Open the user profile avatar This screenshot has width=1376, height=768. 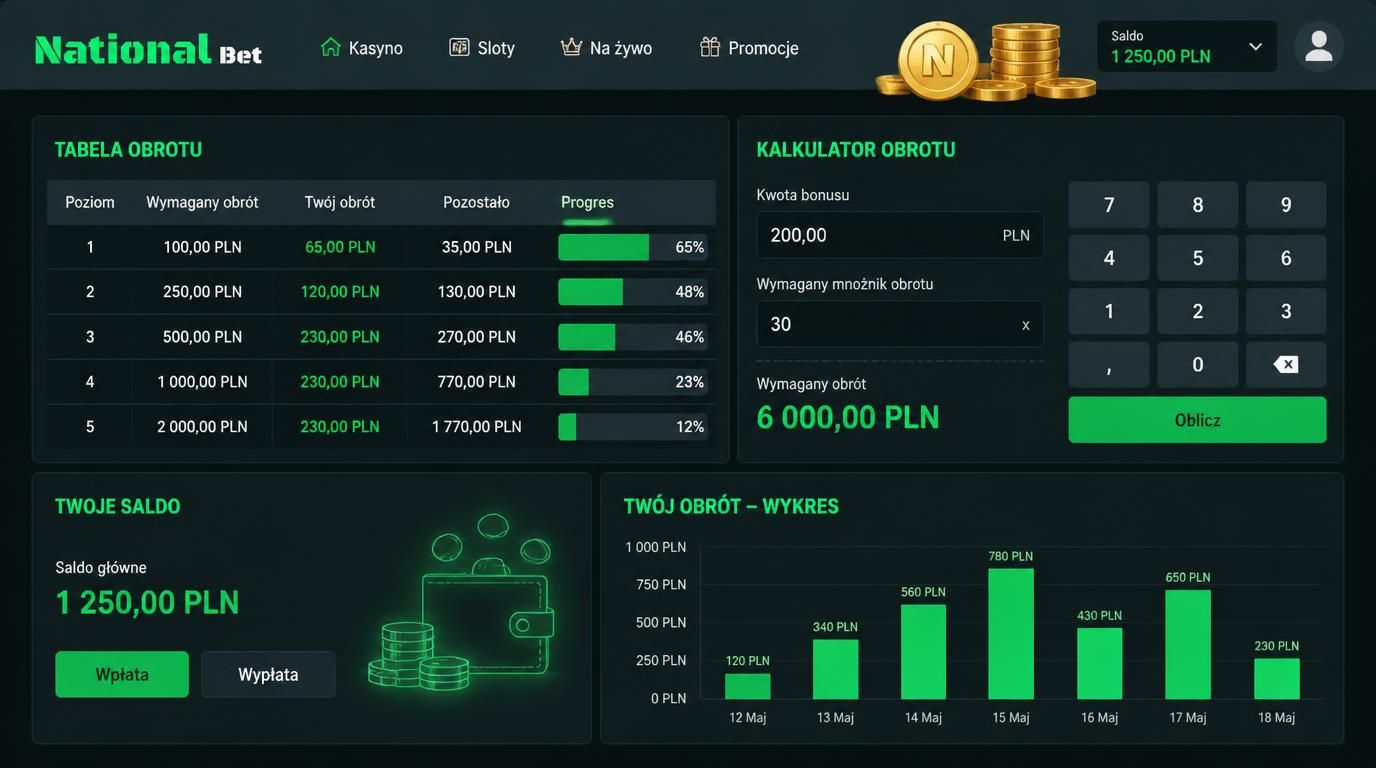[1318, 46]
